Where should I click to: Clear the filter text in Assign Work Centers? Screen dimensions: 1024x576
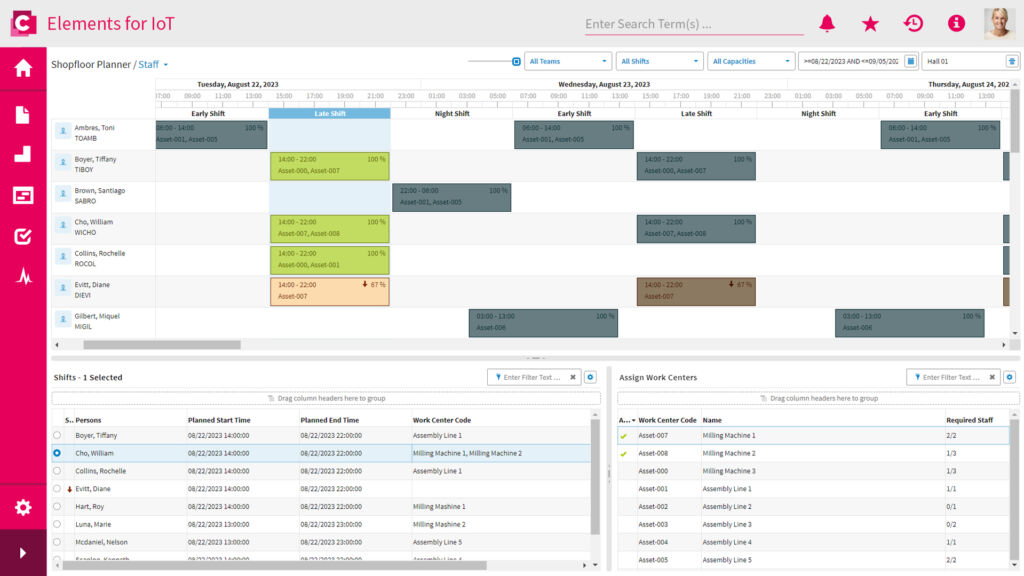coord(990,377)
